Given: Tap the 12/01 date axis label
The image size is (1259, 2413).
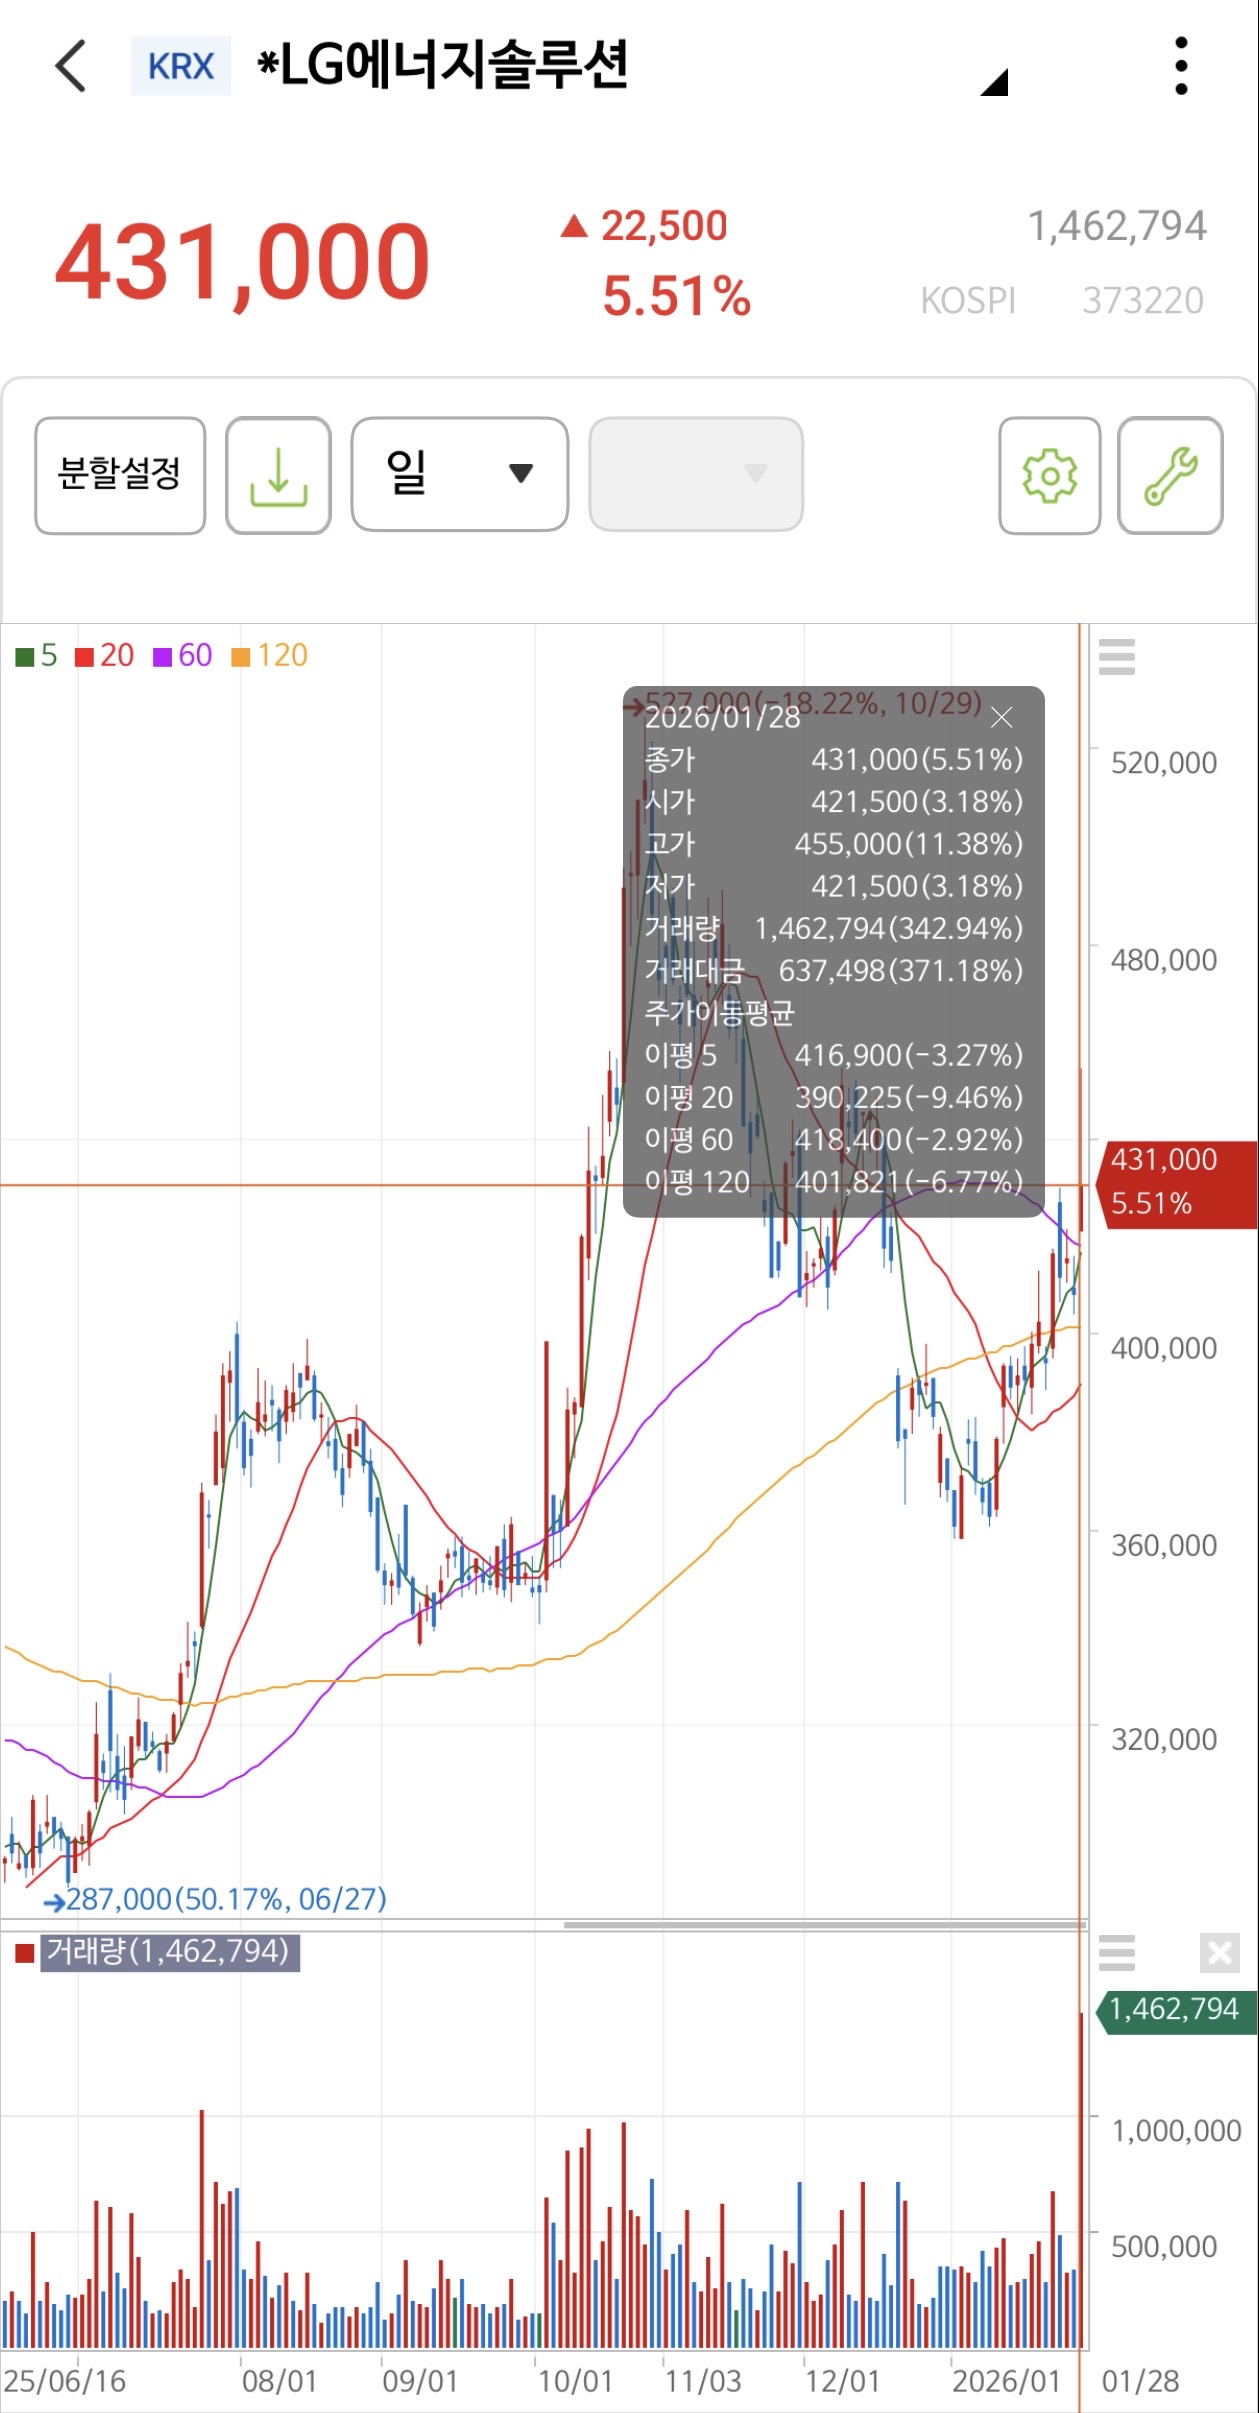Looking at the screenshot, I should tap(843, 2381).
